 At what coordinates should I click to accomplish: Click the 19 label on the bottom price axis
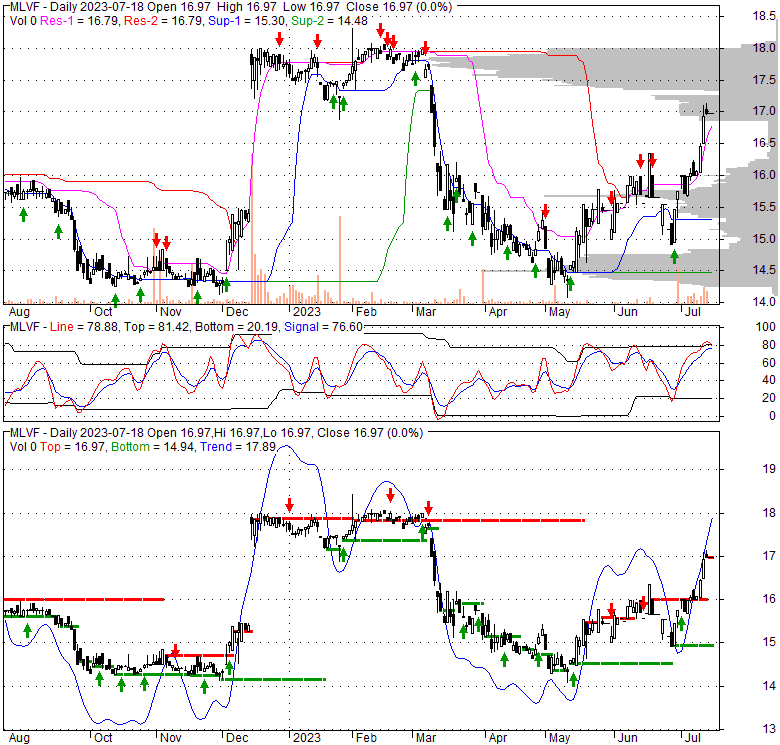(769, 468)
